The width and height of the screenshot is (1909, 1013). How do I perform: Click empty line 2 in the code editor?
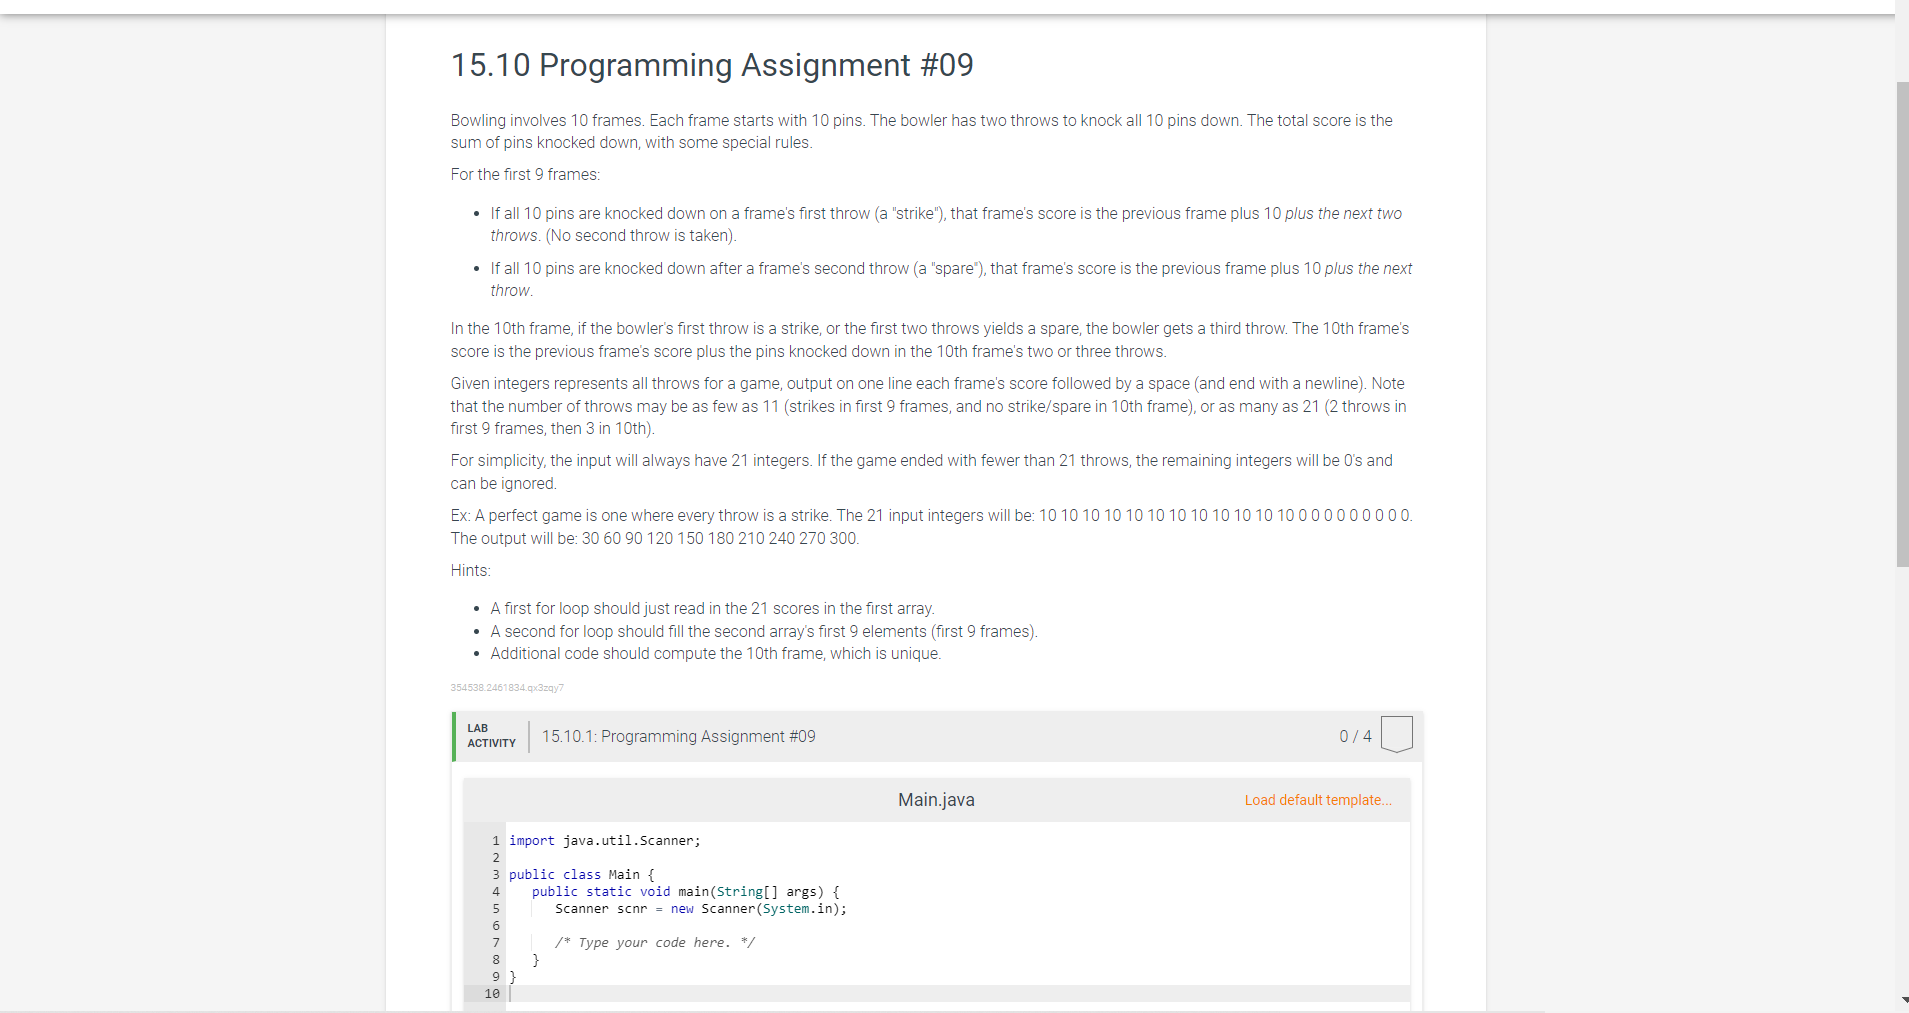click(x=600, y=857)
